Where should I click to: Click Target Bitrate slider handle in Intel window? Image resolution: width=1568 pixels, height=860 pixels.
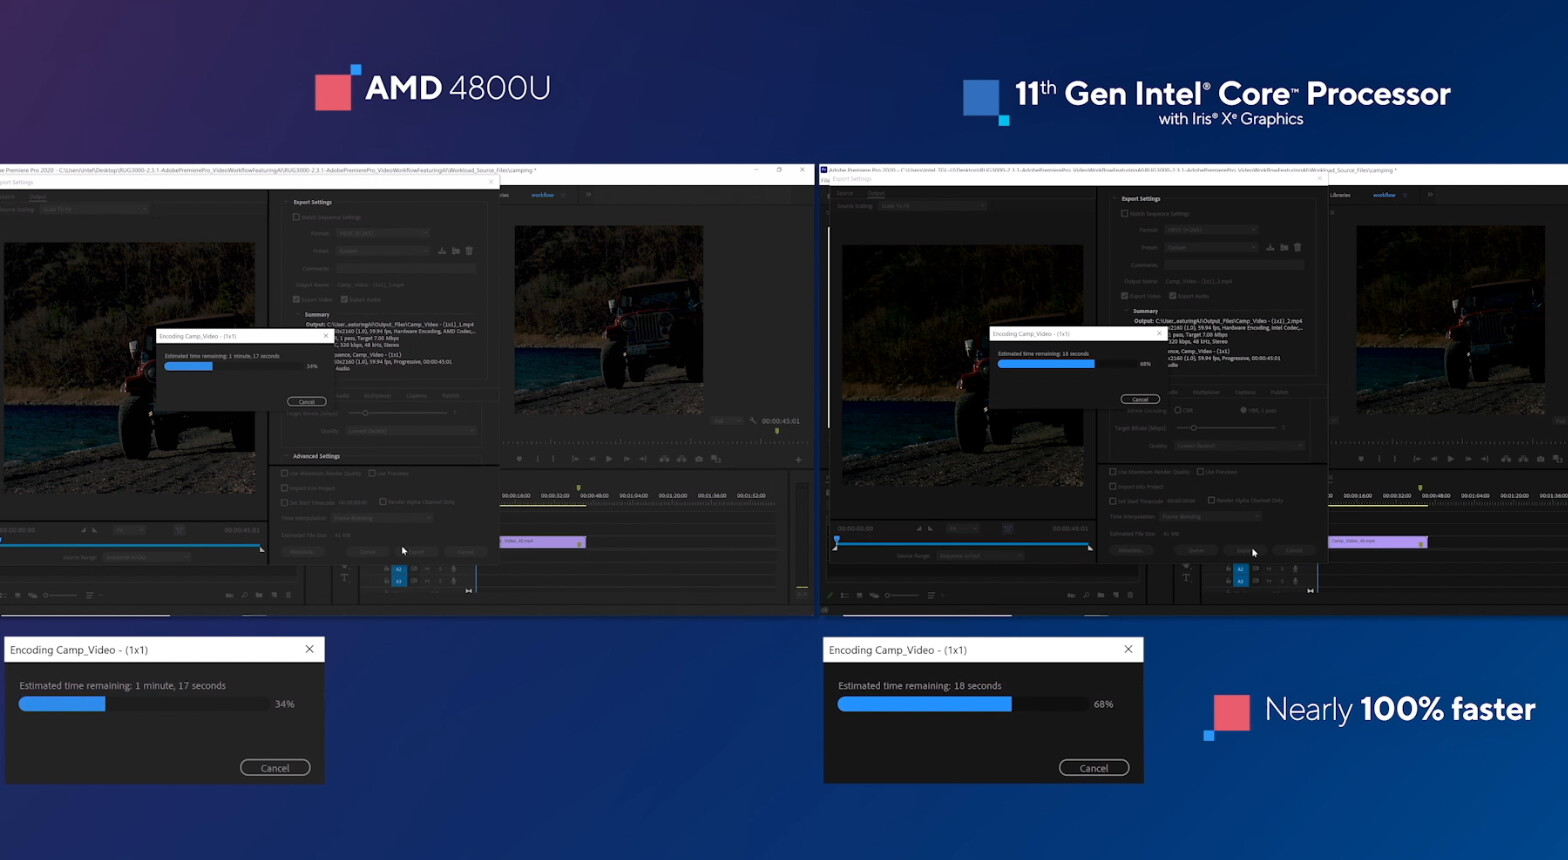click(x=1193, y=428)
